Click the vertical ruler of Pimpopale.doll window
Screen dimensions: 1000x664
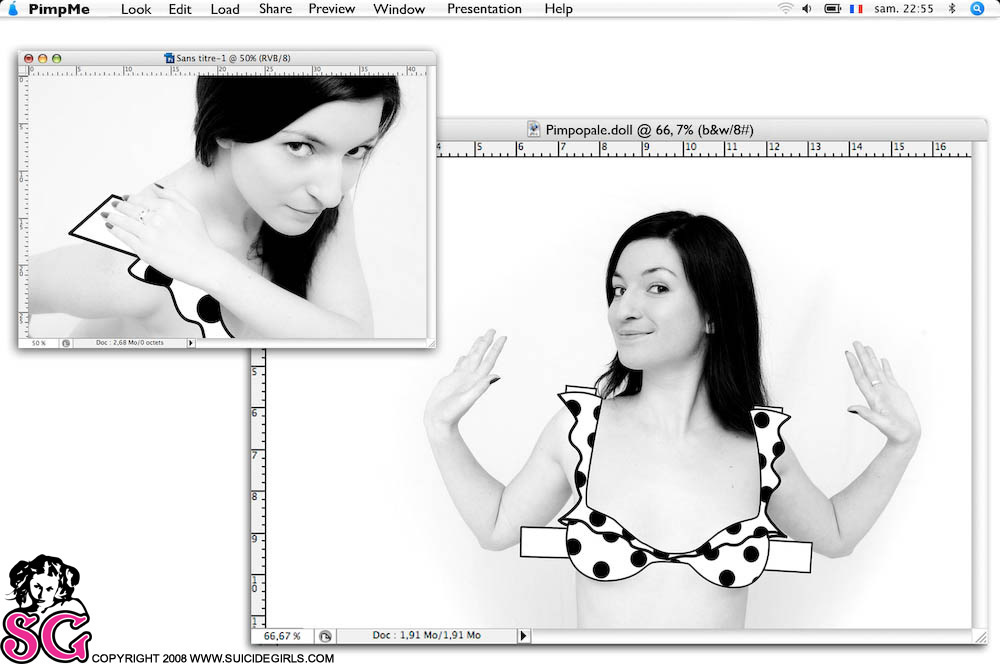point(258,489)
